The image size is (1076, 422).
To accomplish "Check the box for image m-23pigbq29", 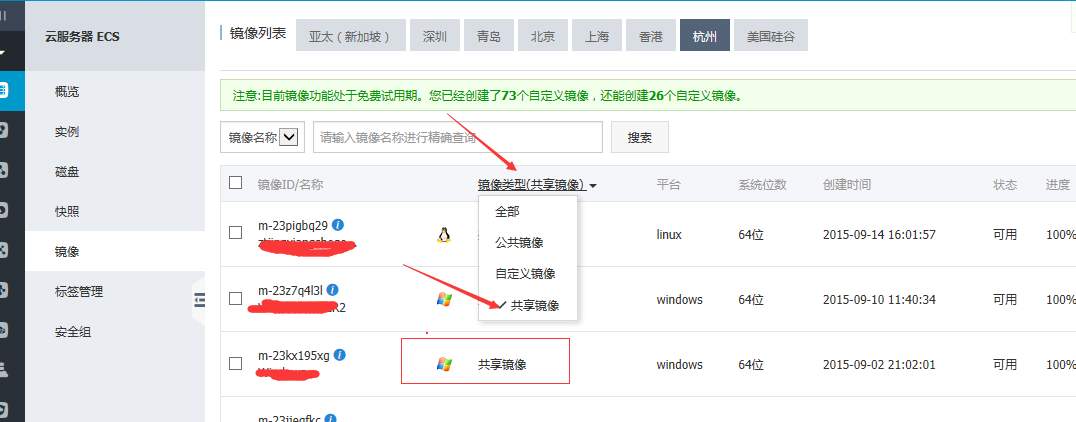I will 235,233.
